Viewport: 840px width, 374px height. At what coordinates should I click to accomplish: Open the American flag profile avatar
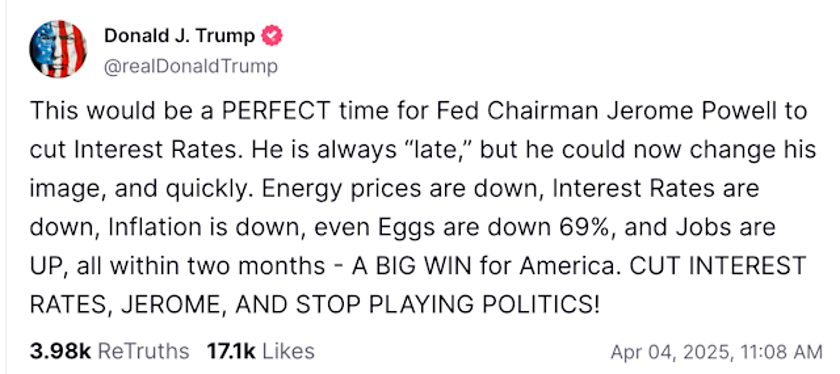coord(58,49)
